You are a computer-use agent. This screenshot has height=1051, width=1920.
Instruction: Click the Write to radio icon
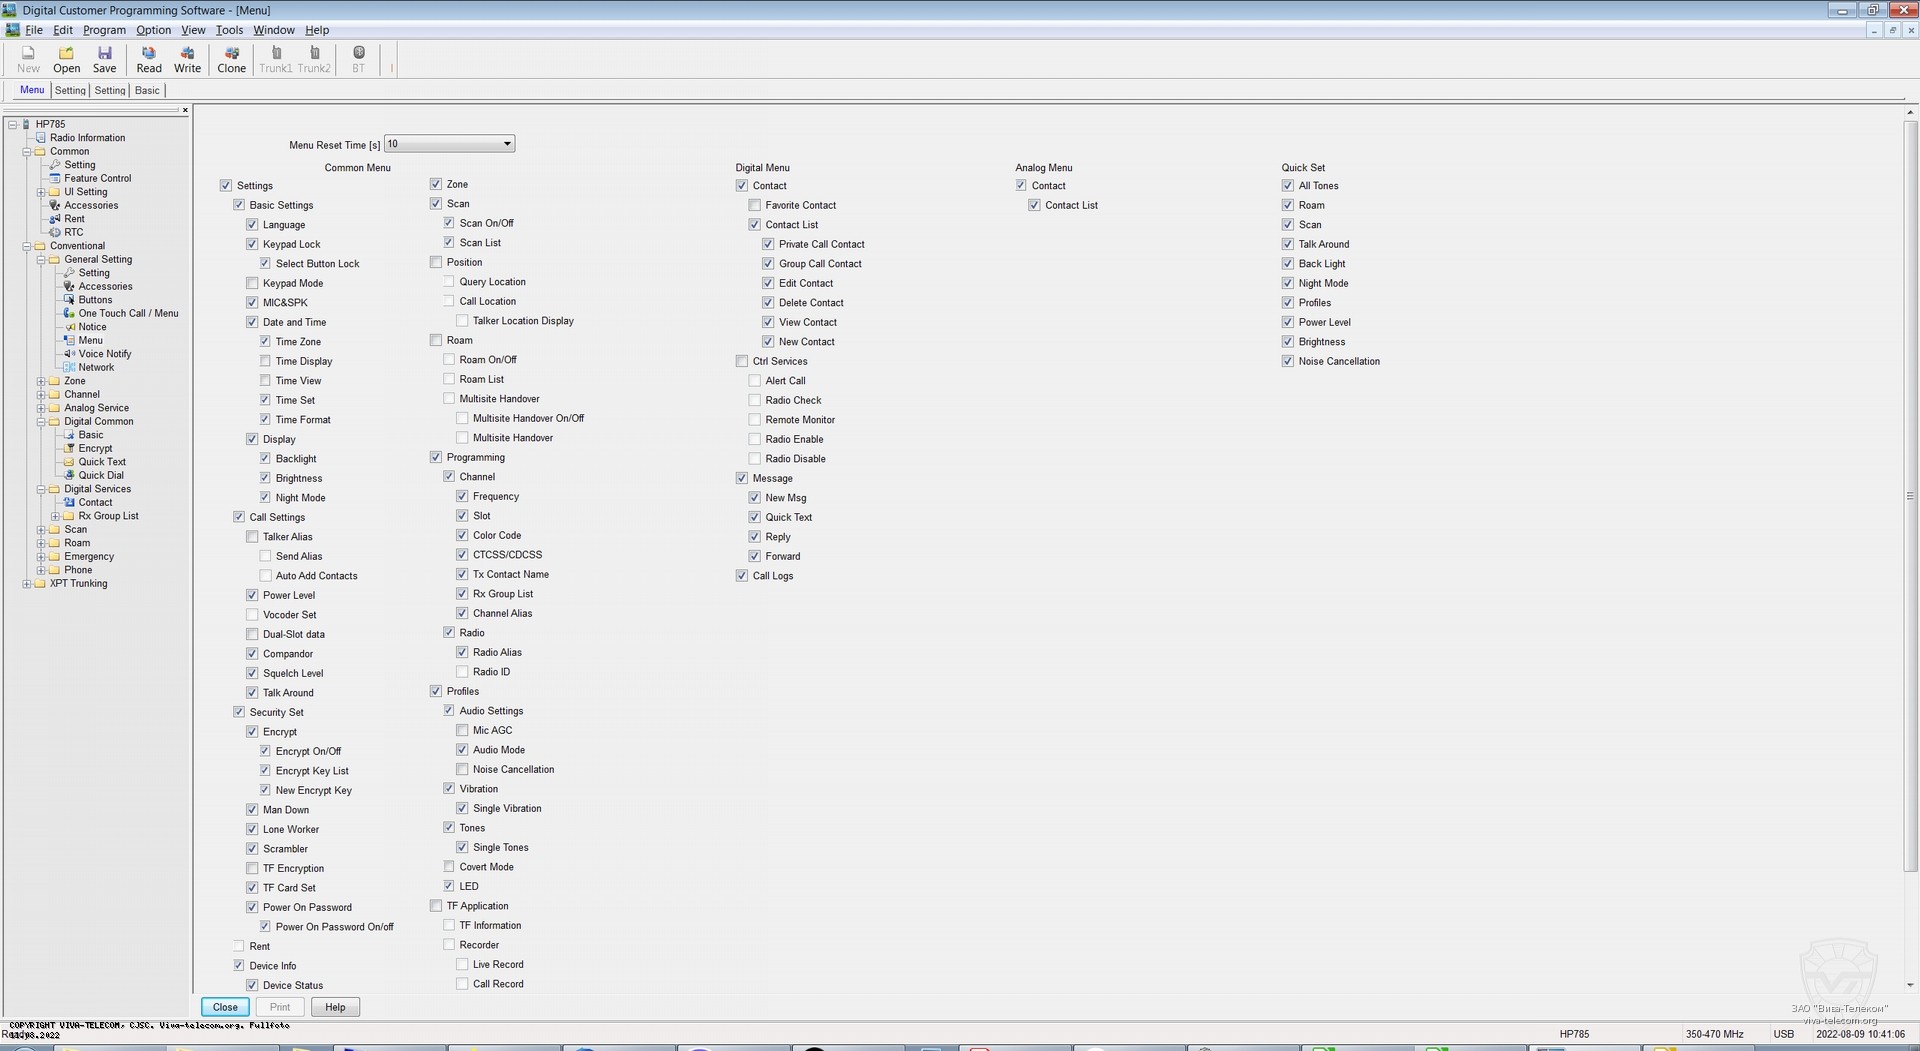coord(187,59)
